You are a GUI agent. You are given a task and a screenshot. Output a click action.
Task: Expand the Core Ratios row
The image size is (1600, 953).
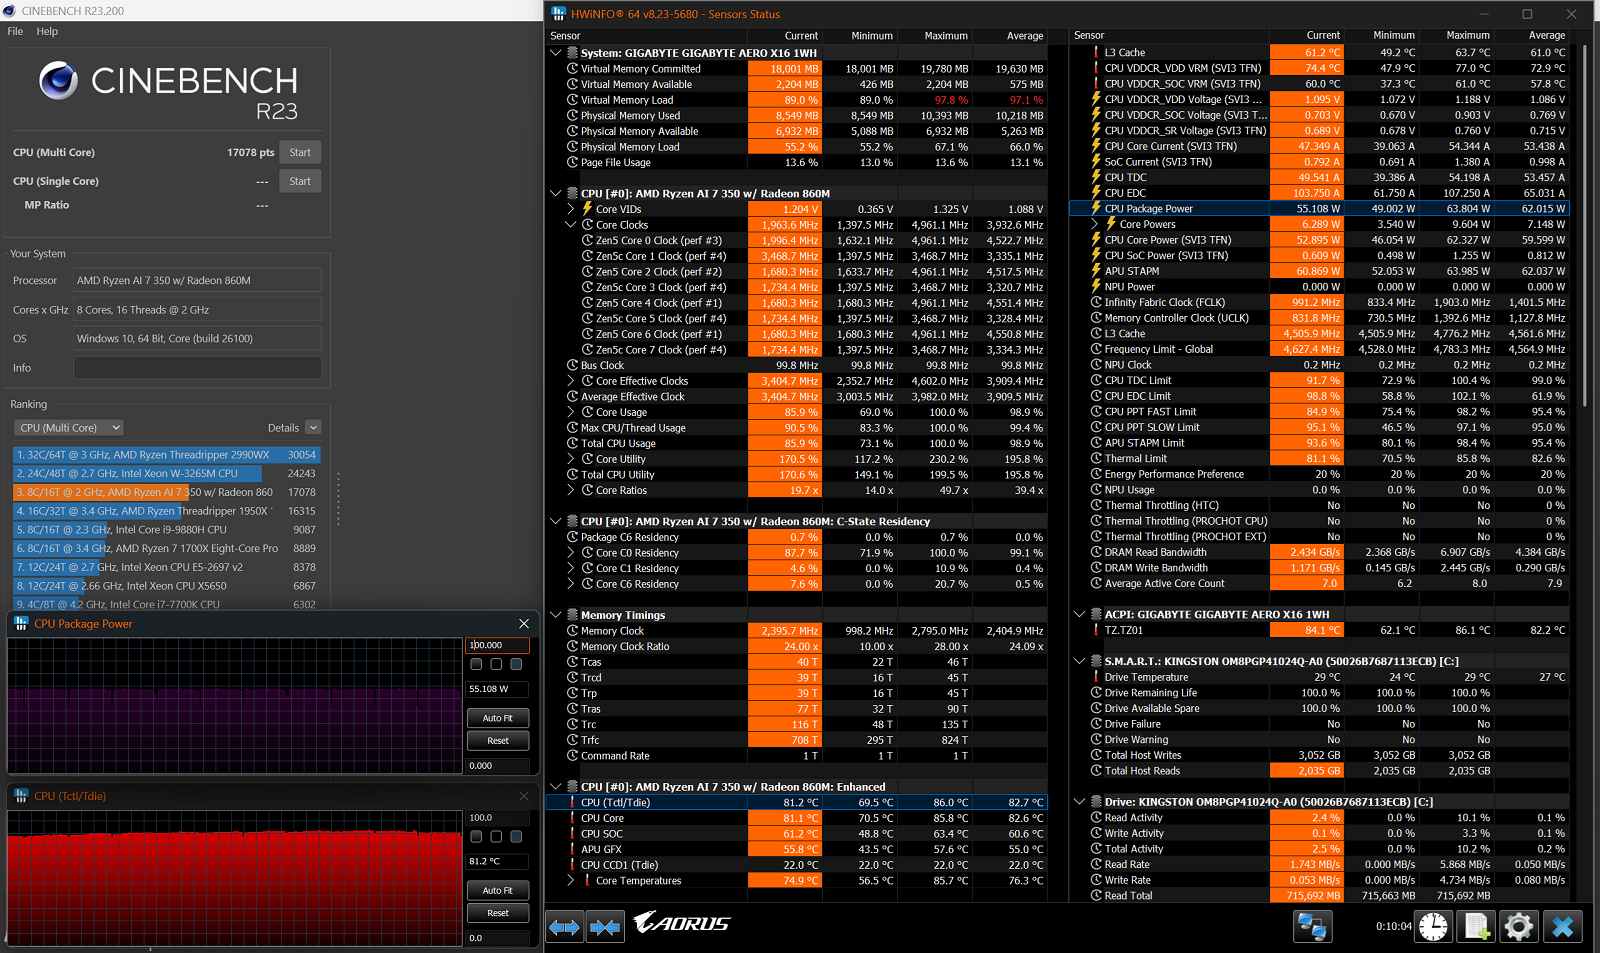pyautogui.click(x=571, y=490)
